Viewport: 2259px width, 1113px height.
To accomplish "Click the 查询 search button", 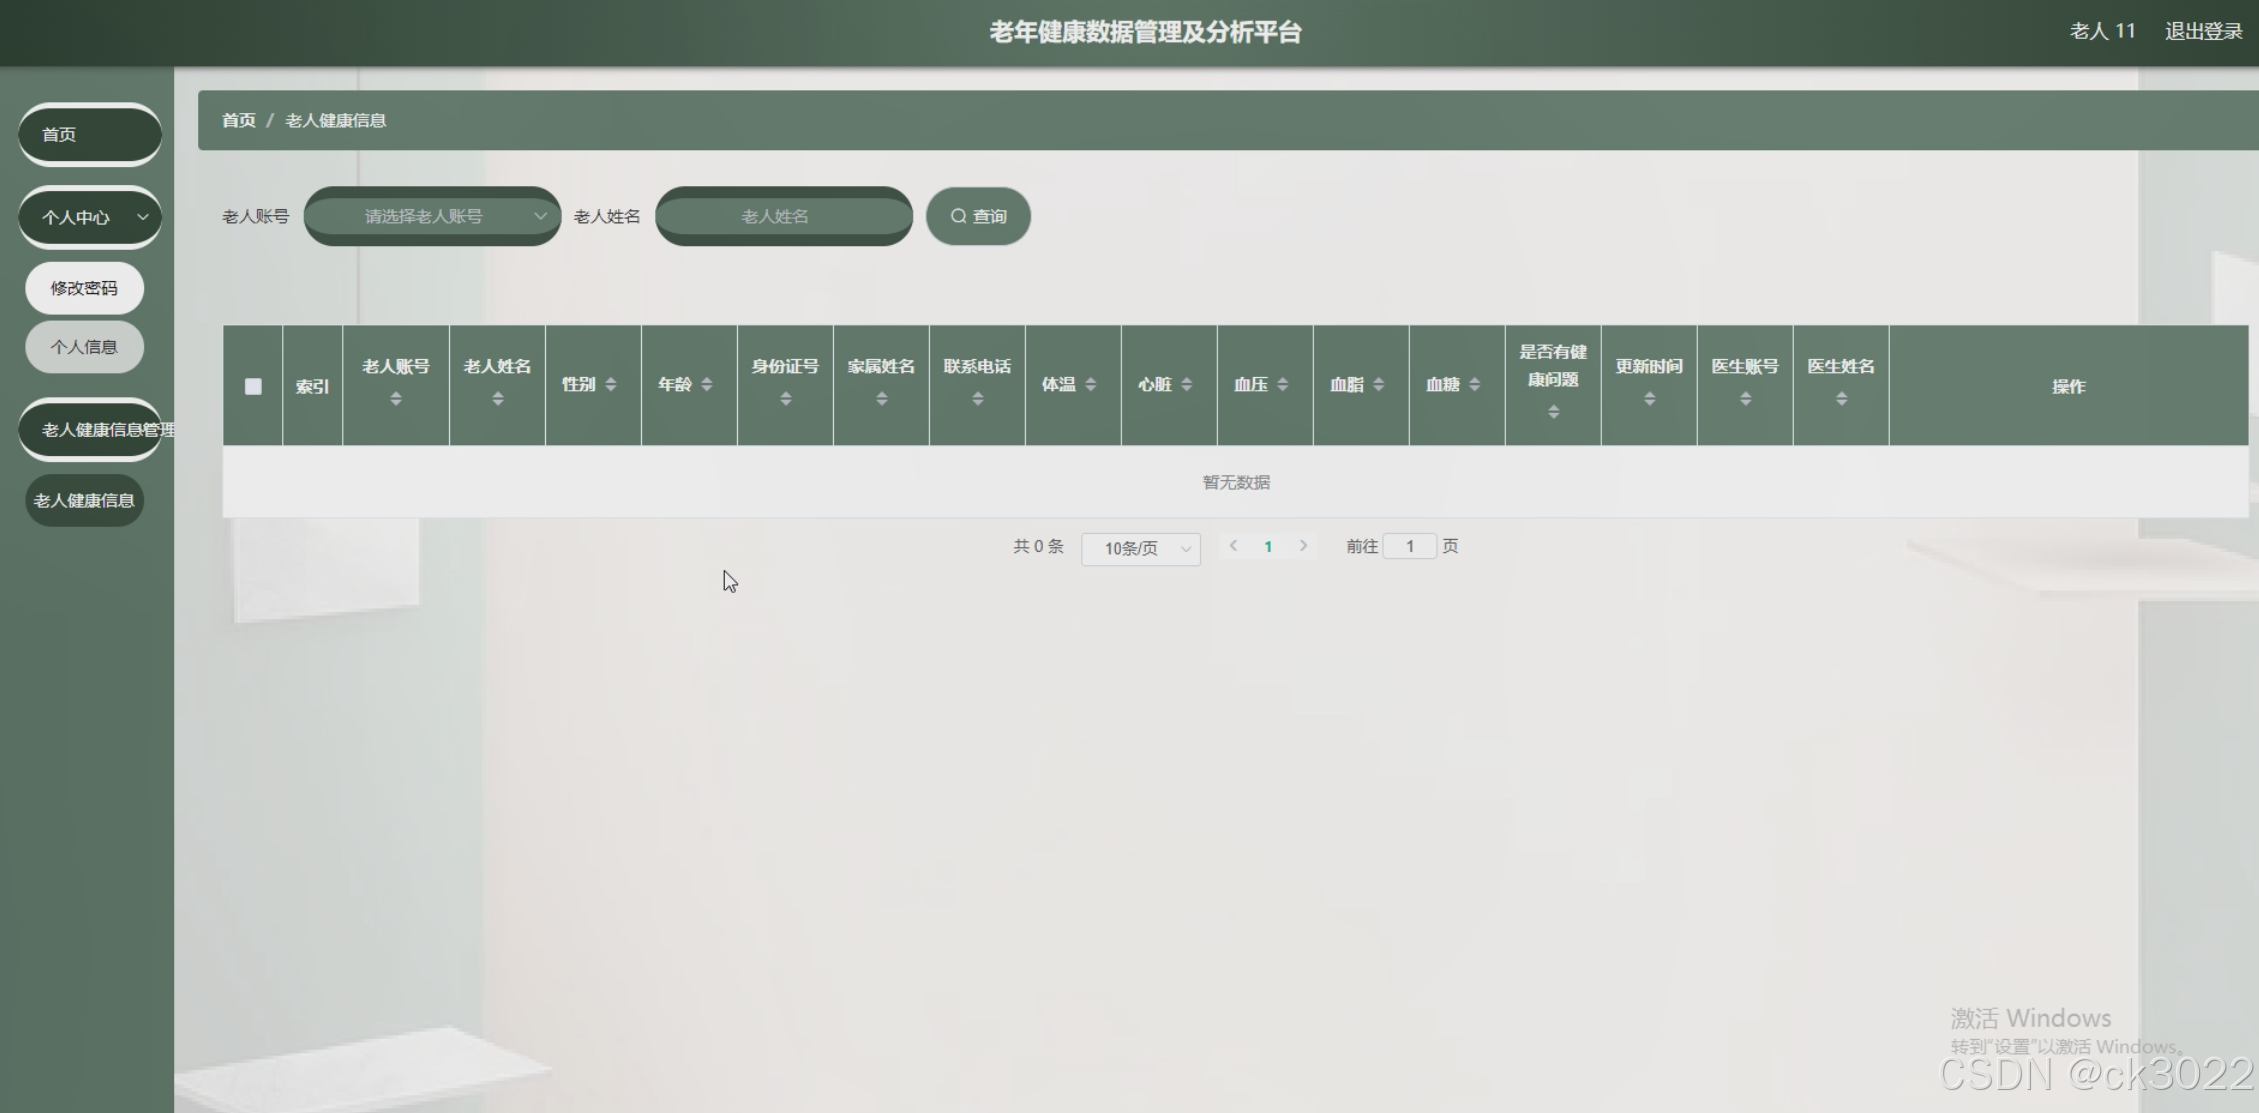I will 978,216.
